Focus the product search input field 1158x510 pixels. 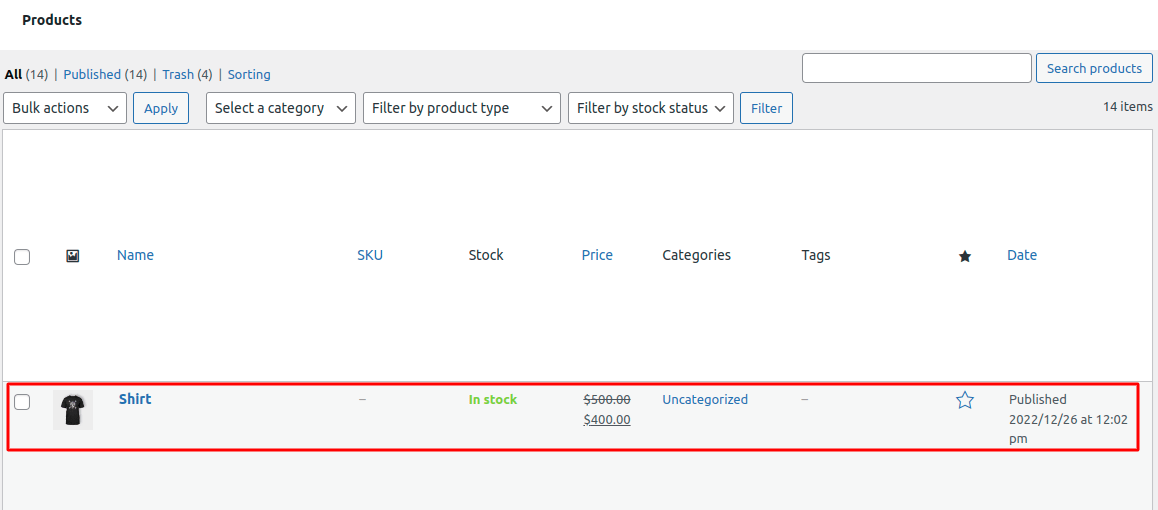coord(916,68)
